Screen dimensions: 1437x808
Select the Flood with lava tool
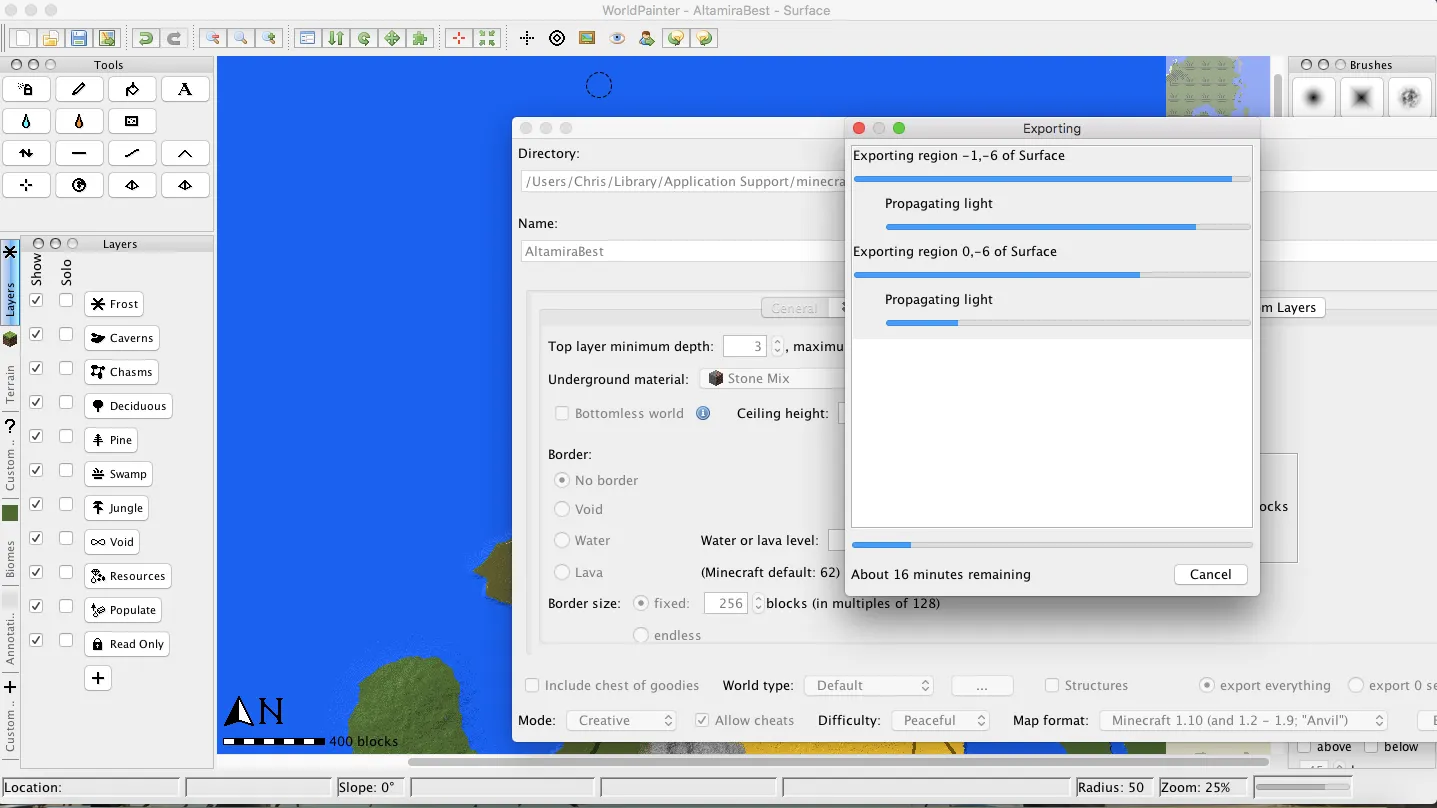tap(79, 121)
